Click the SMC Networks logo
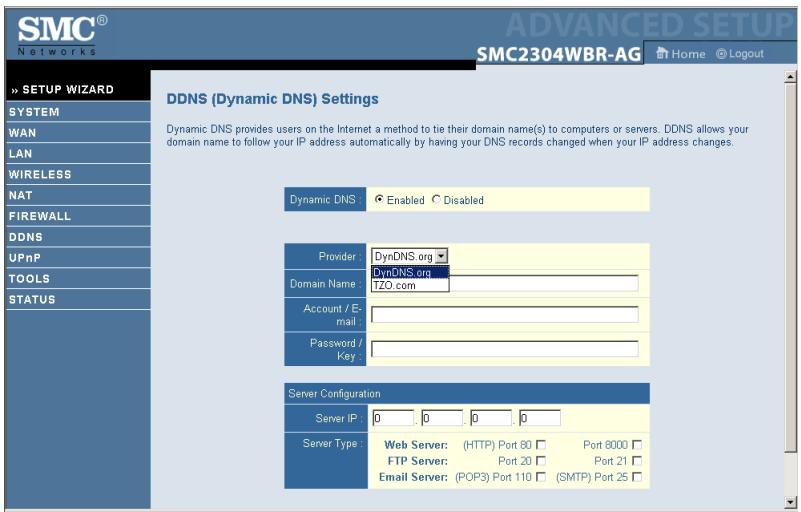The width and height of the screenshot is (801, 512). (62, 35)
